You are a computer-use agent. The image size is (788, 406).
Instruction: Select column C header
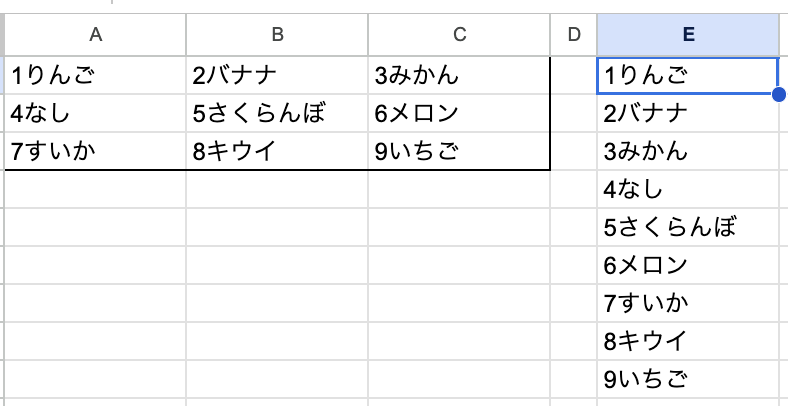459,35
